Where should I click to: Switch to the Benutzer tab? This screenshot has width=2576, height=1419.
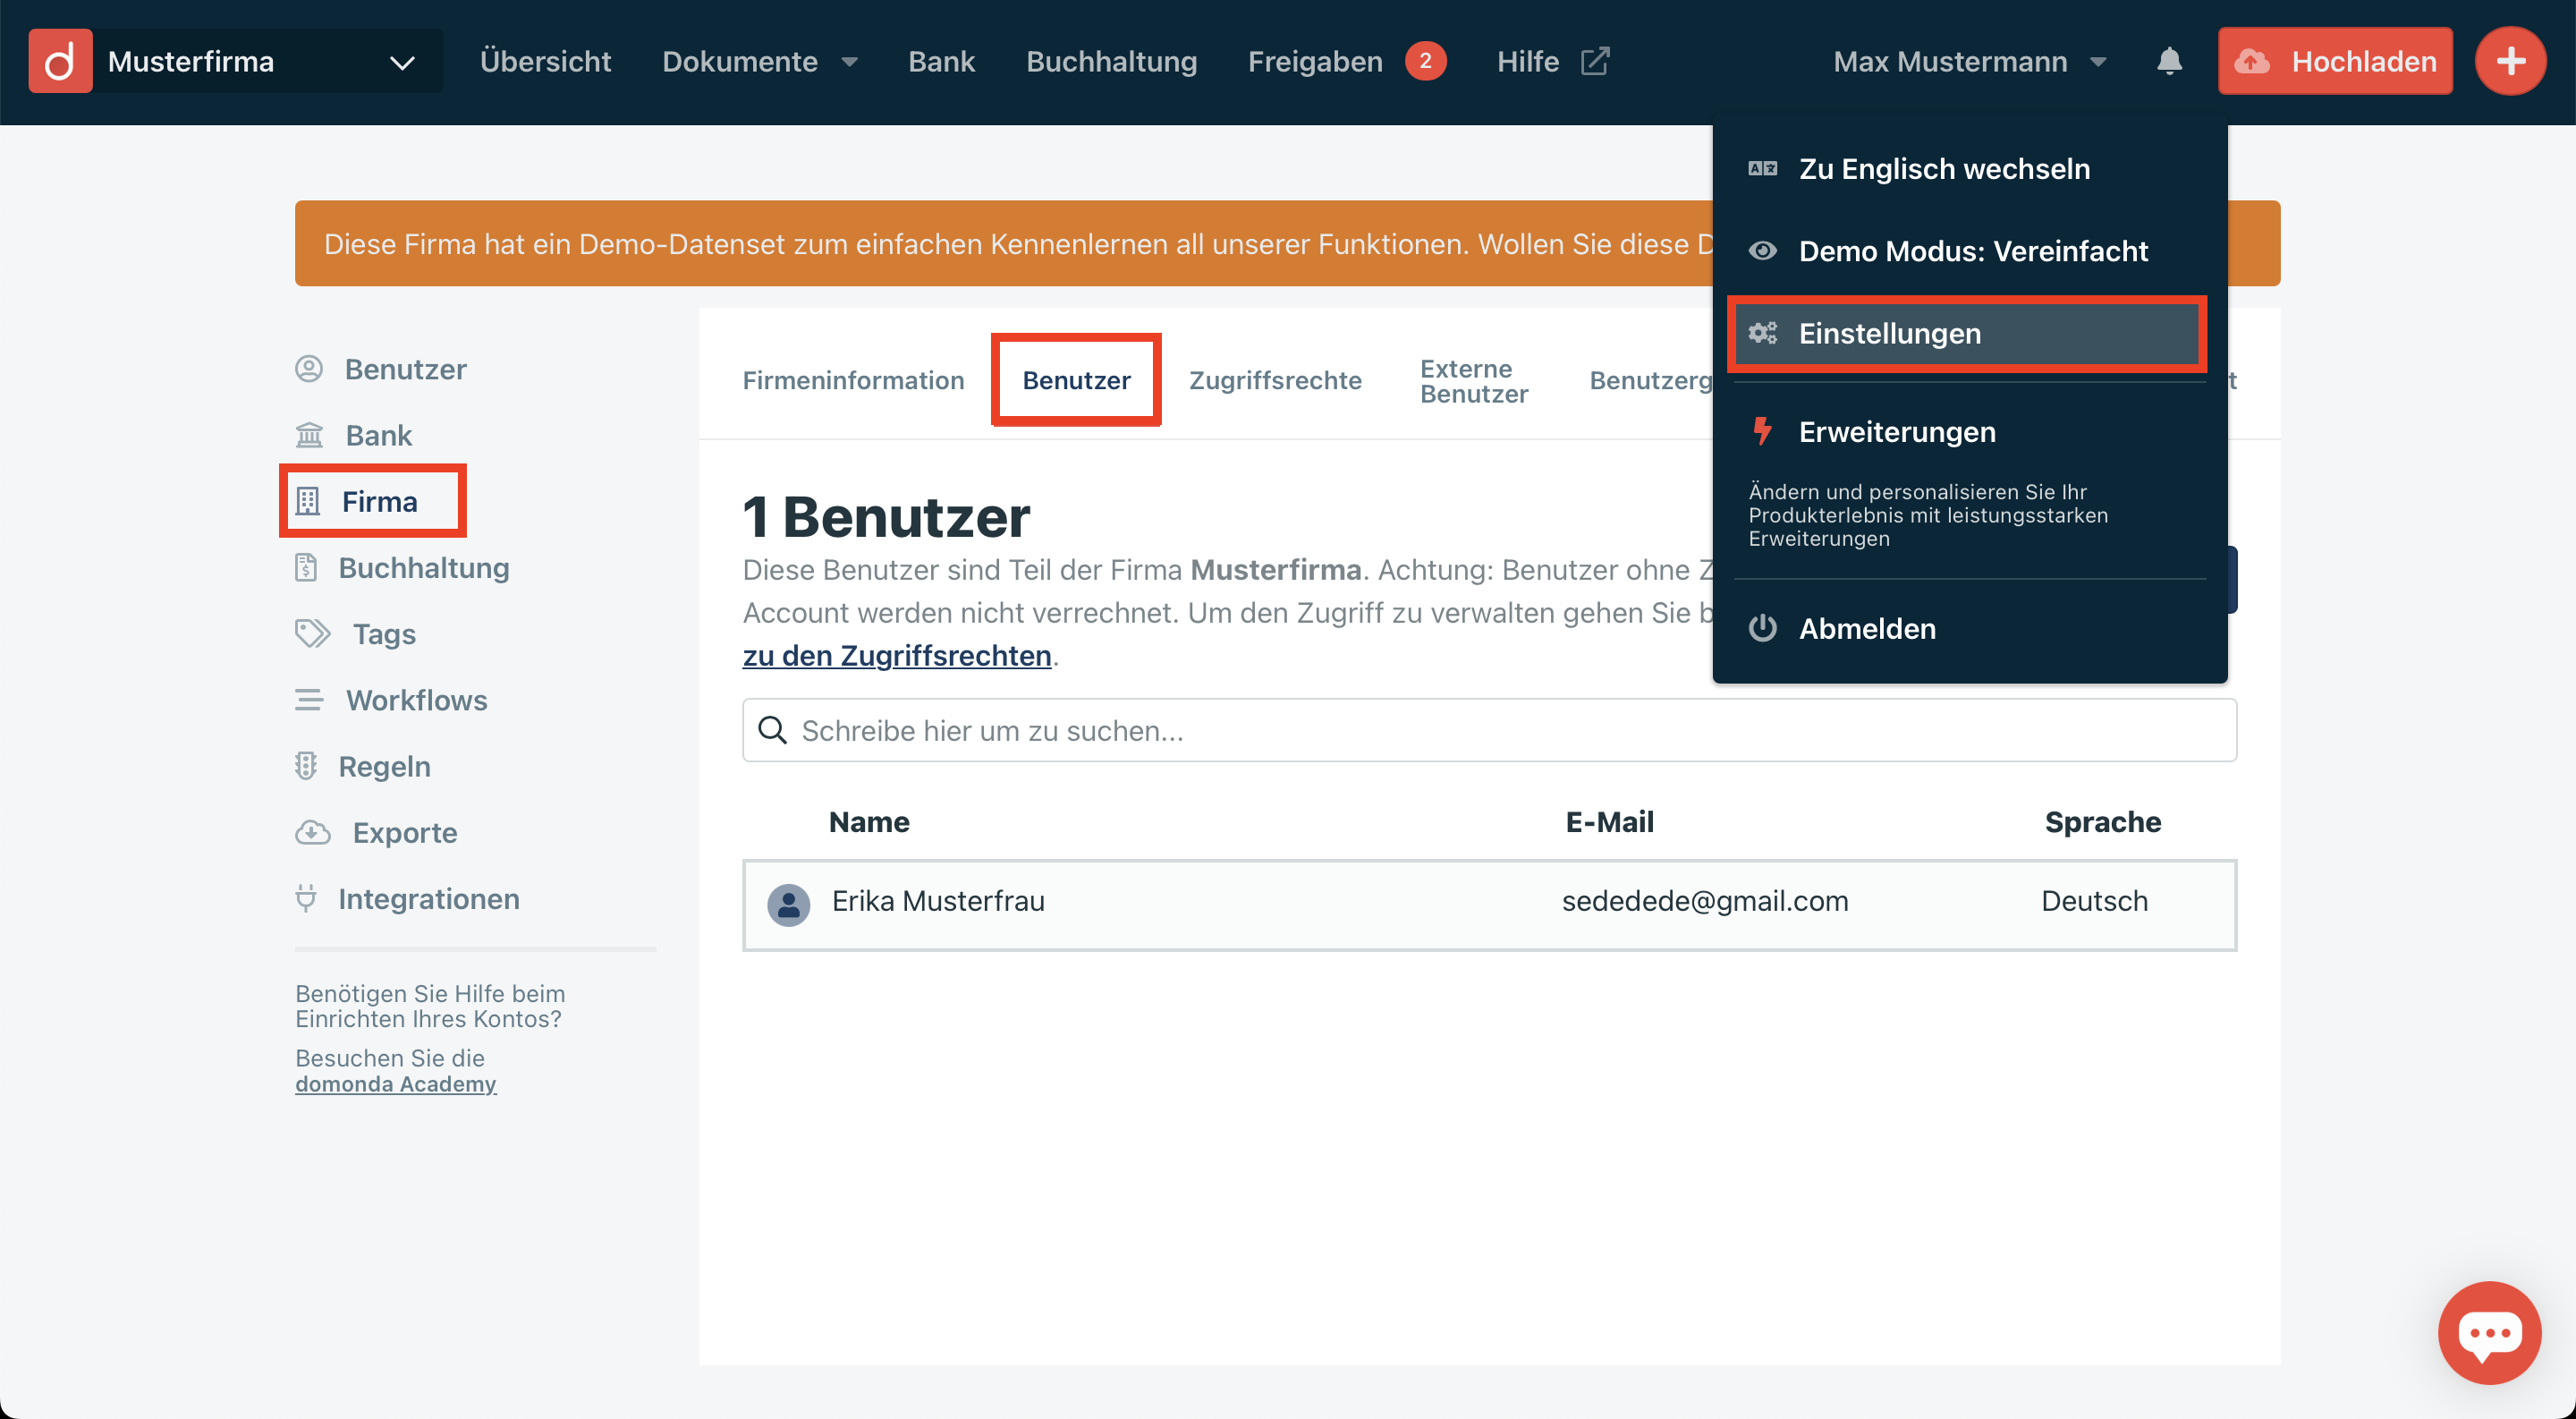click(x=1076, y=380)
